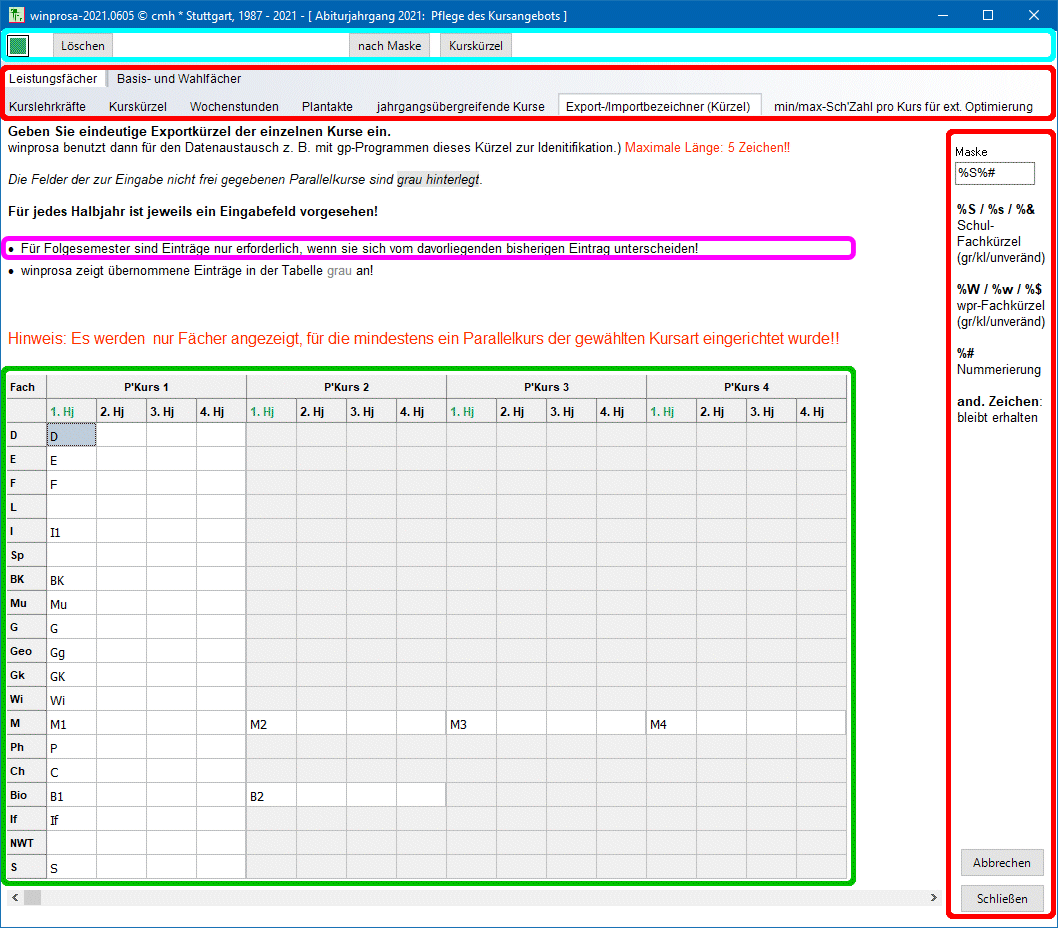
Task: Click the P'Kurs 3 column header
Action: [x=546, y=387]
